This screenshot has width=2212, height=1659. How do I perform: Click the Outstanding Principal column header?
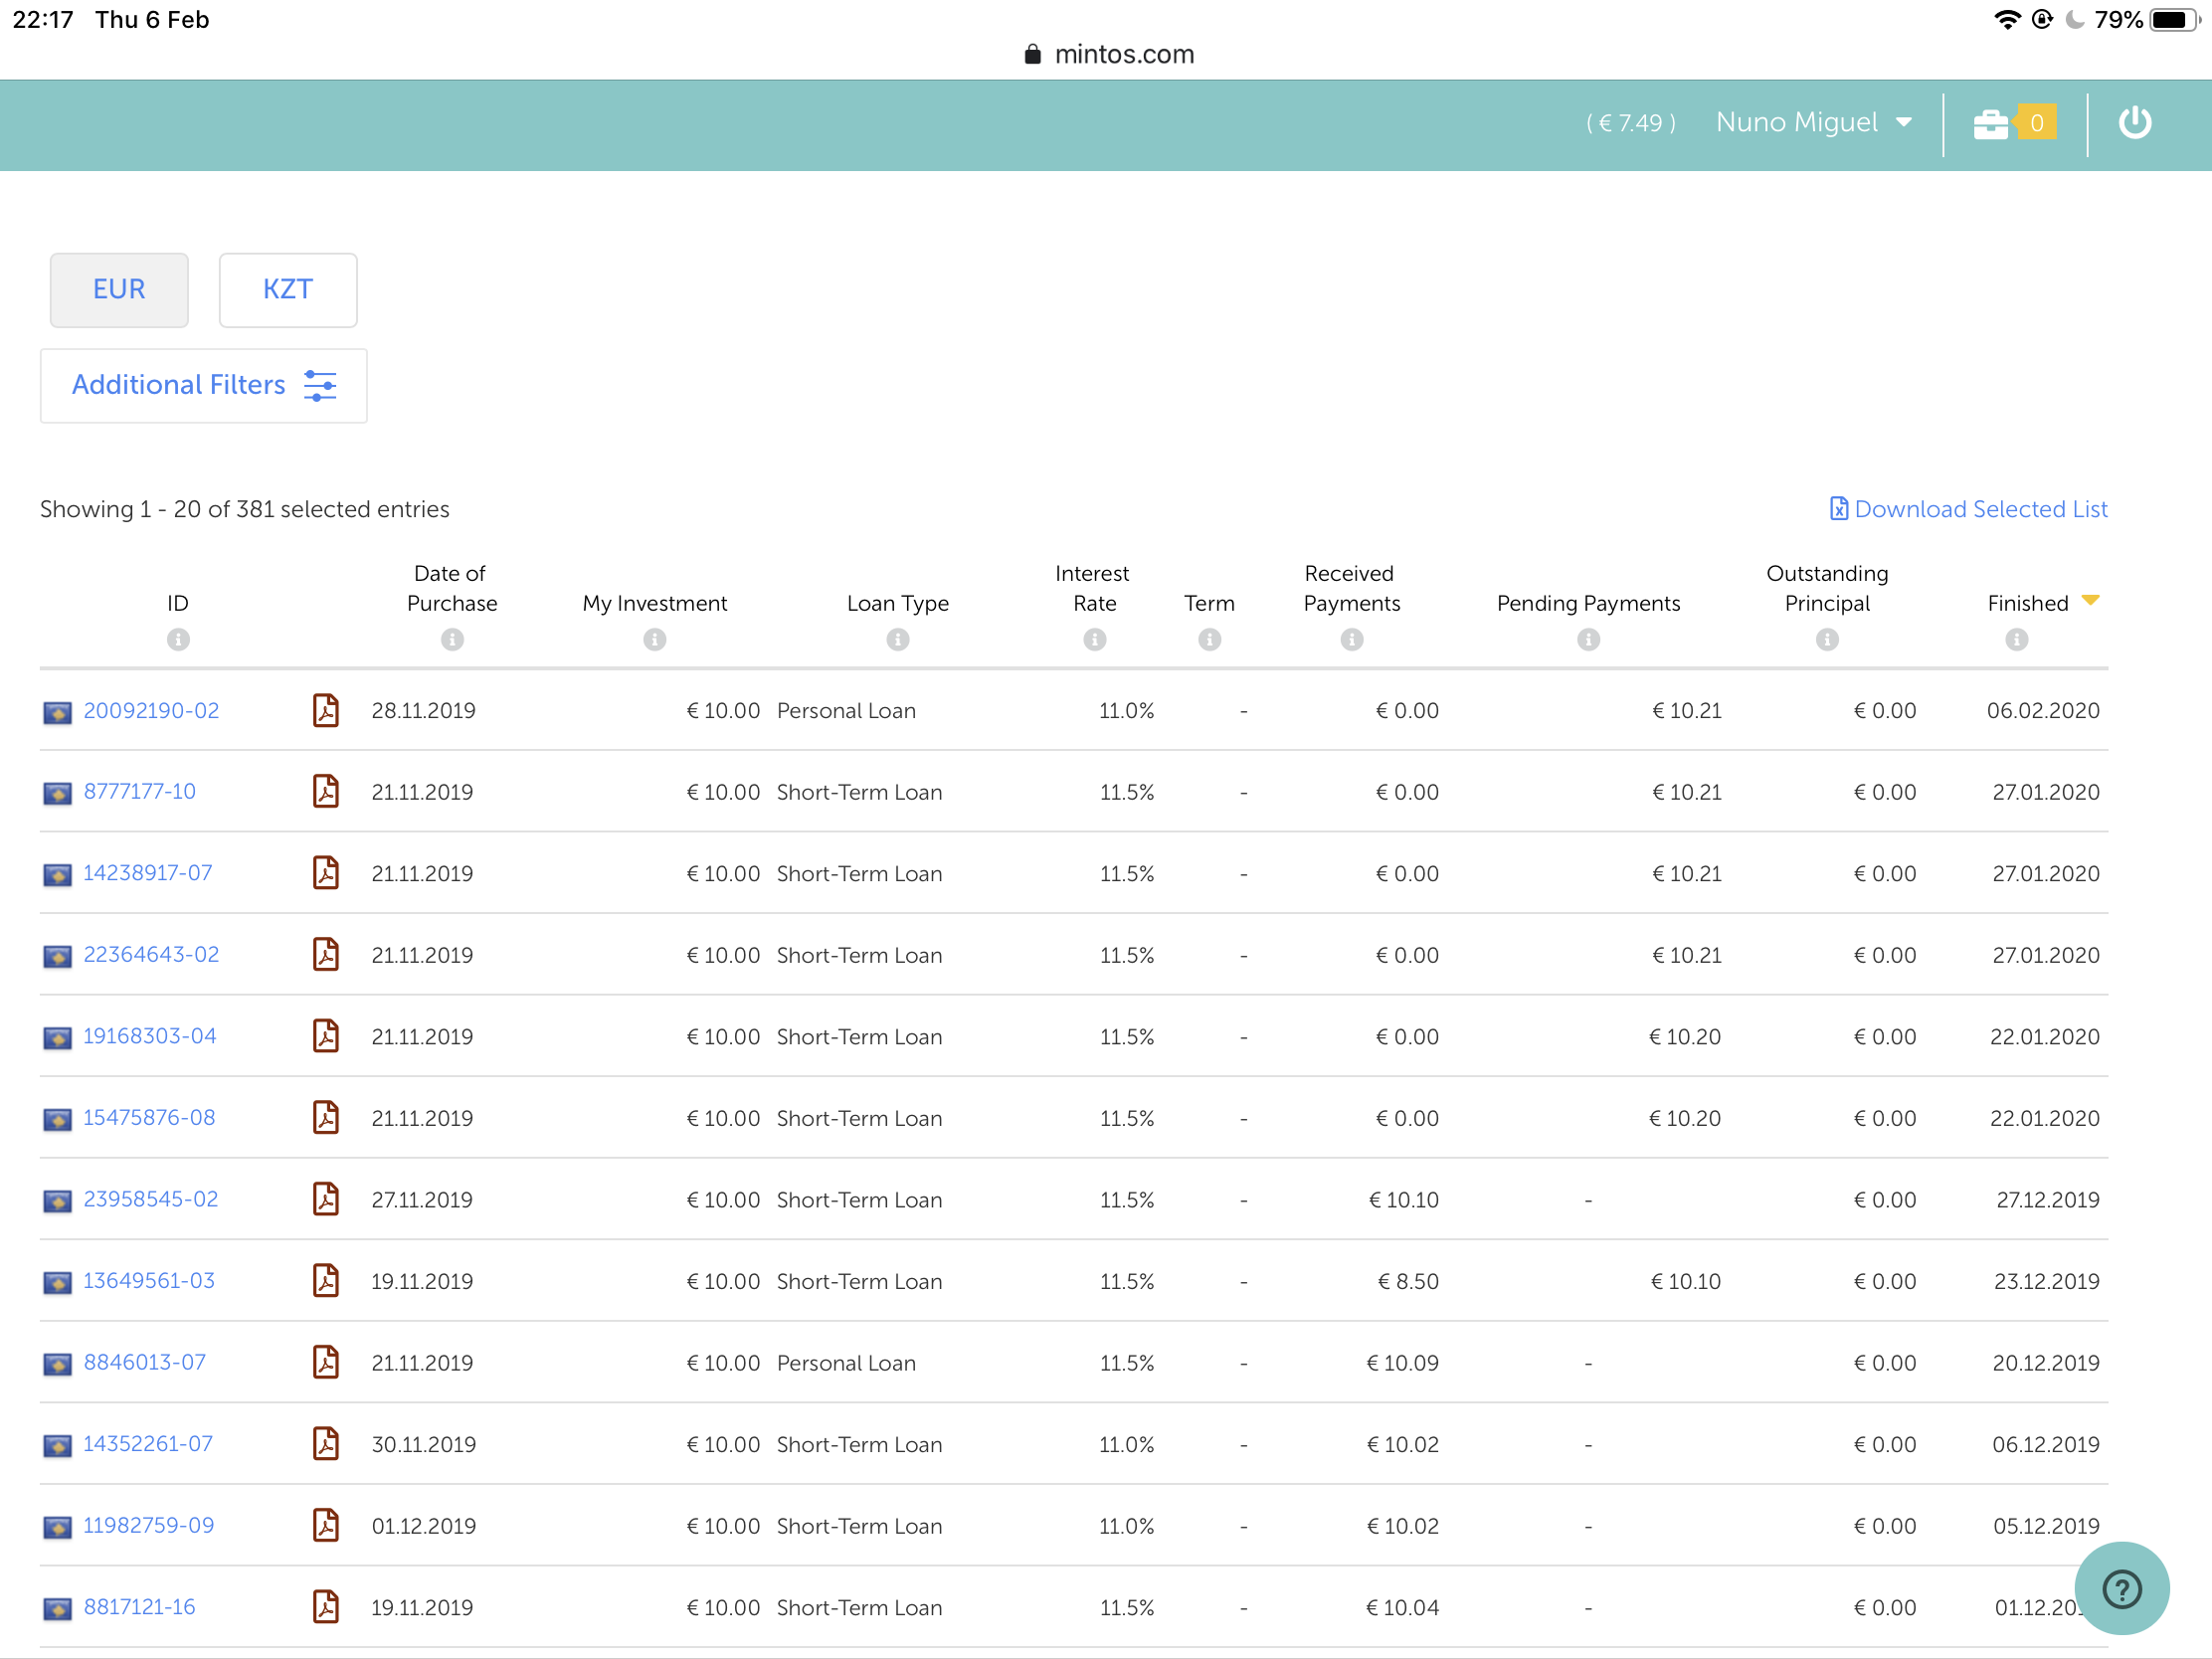[1826, 588]
